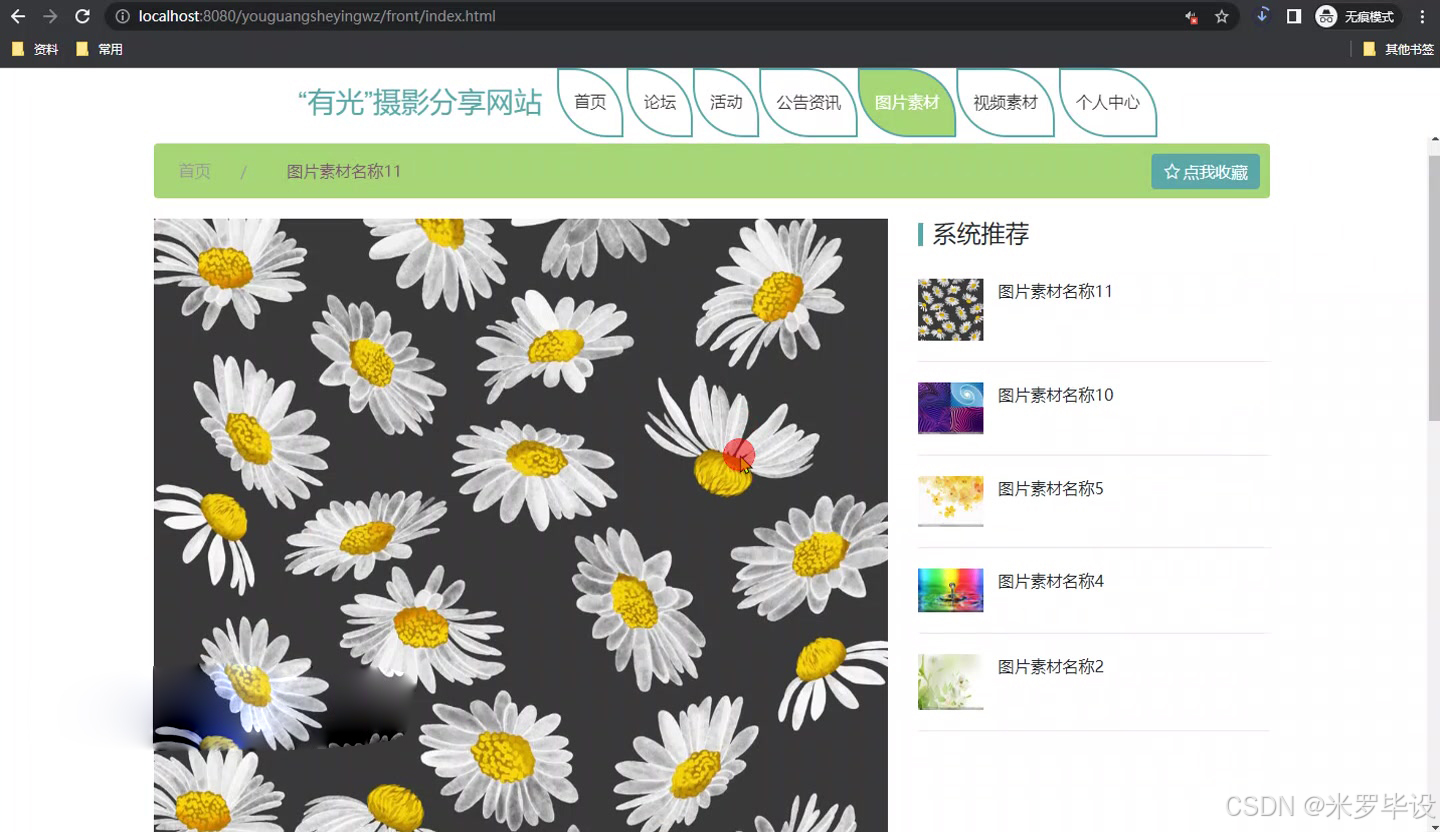Open the Chrome three-dot menu

(x=1422, y=16)
